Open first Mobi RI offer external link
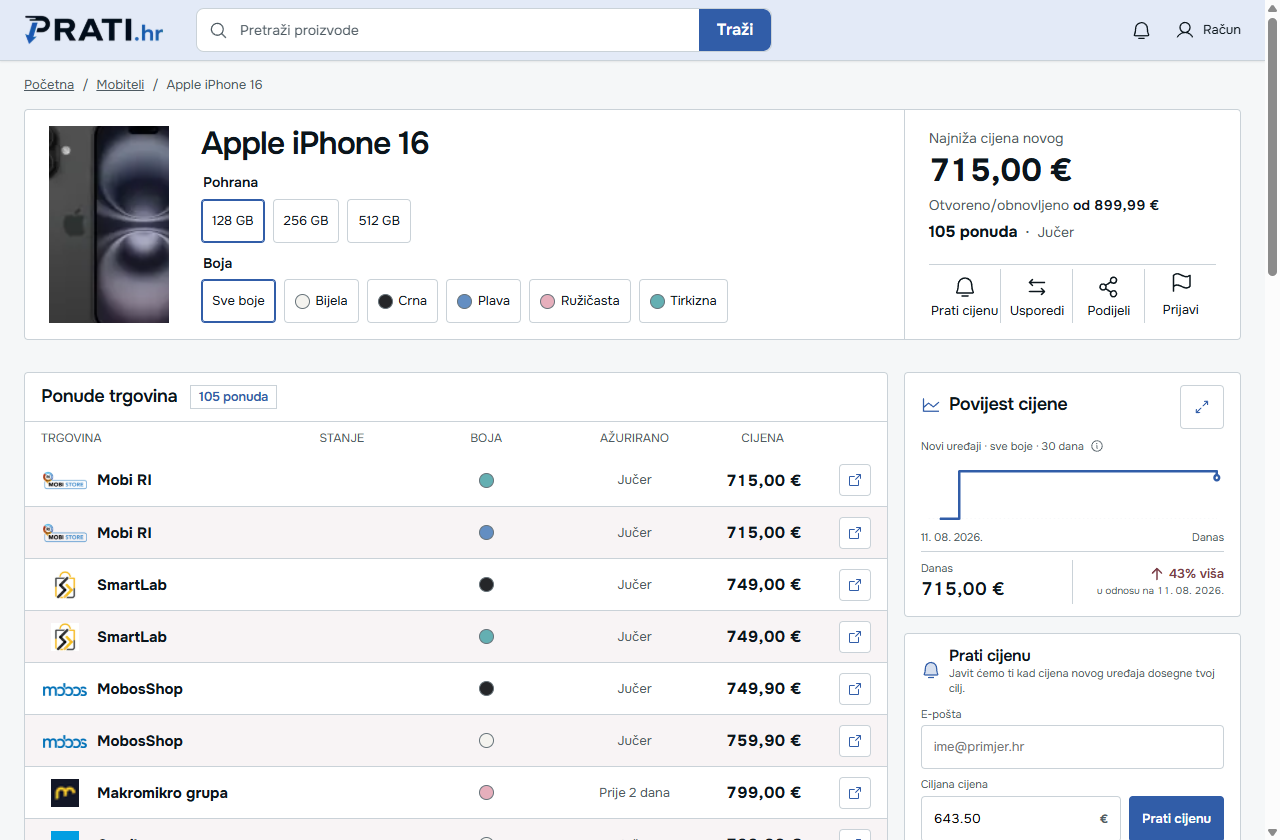 tap(855, 480)
